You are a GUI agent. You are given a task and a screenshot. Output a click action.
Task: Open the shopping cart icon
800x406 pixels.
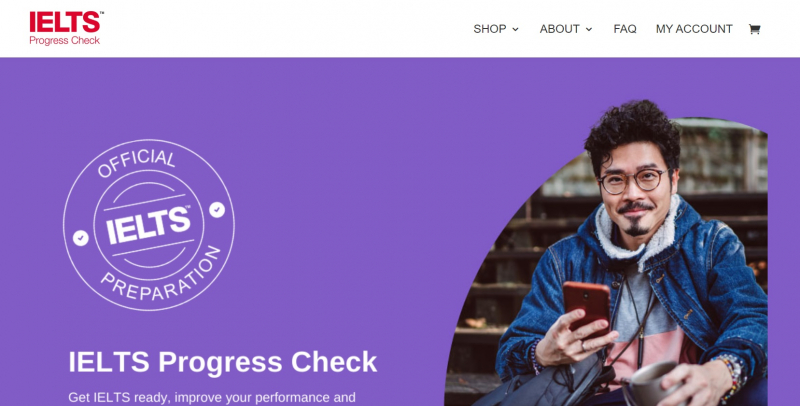pos(754,29)
